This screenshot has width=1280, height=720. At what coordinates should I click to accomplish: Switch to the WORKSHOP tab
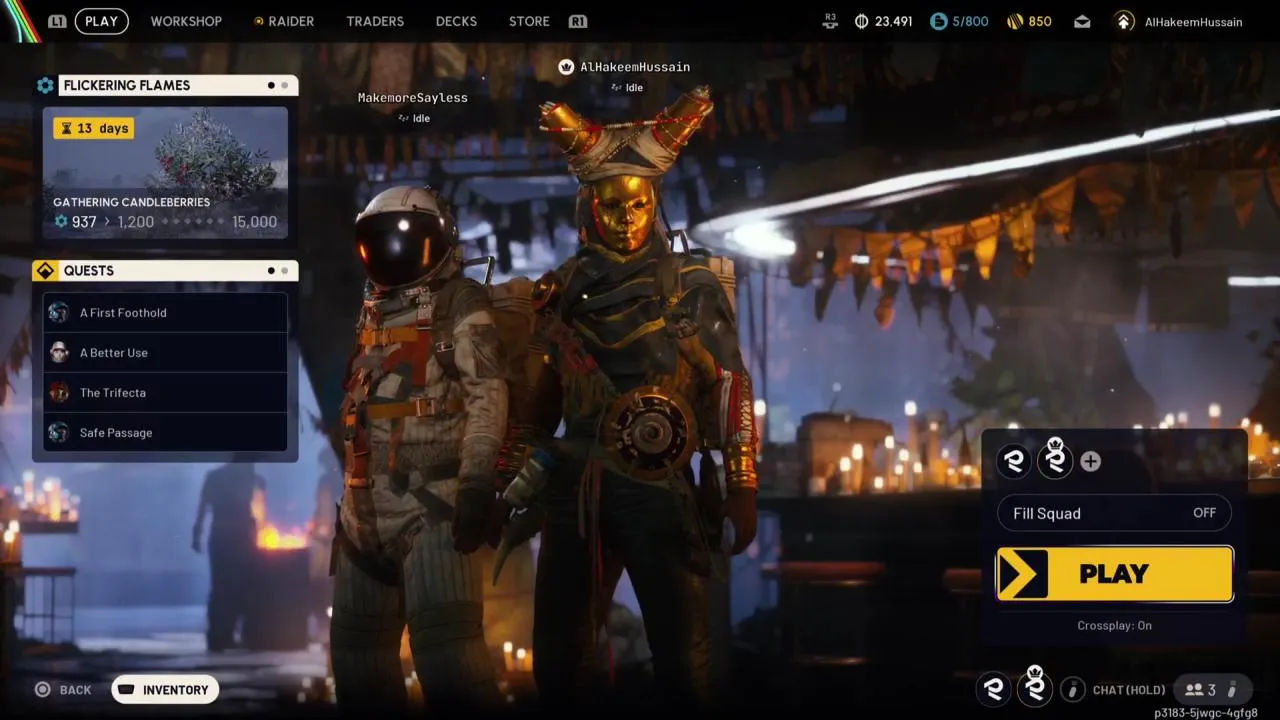coord(186,21)
